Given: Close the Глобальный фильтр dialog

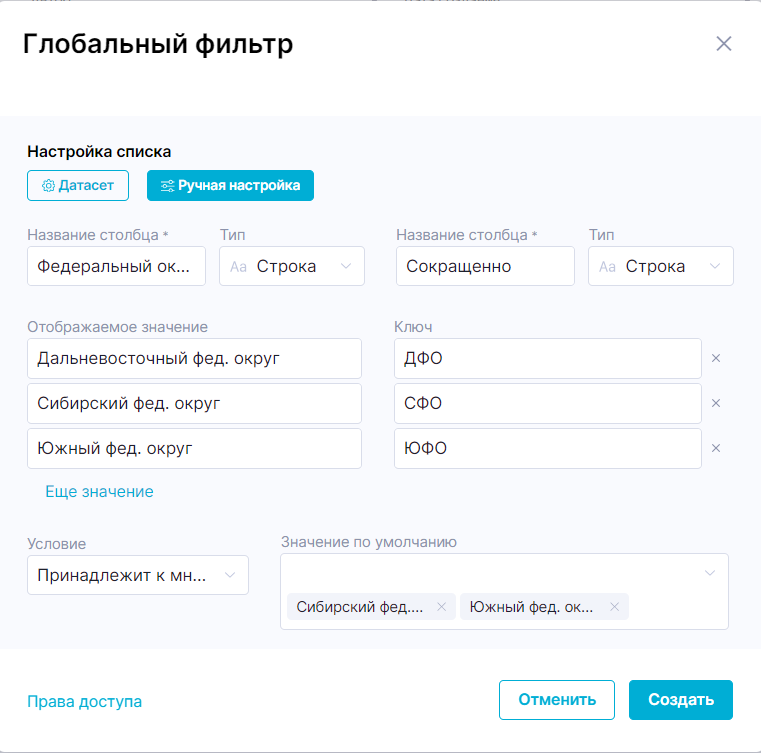Looking at the screenshot, I should pyautogui.click(x=724, y=43).
